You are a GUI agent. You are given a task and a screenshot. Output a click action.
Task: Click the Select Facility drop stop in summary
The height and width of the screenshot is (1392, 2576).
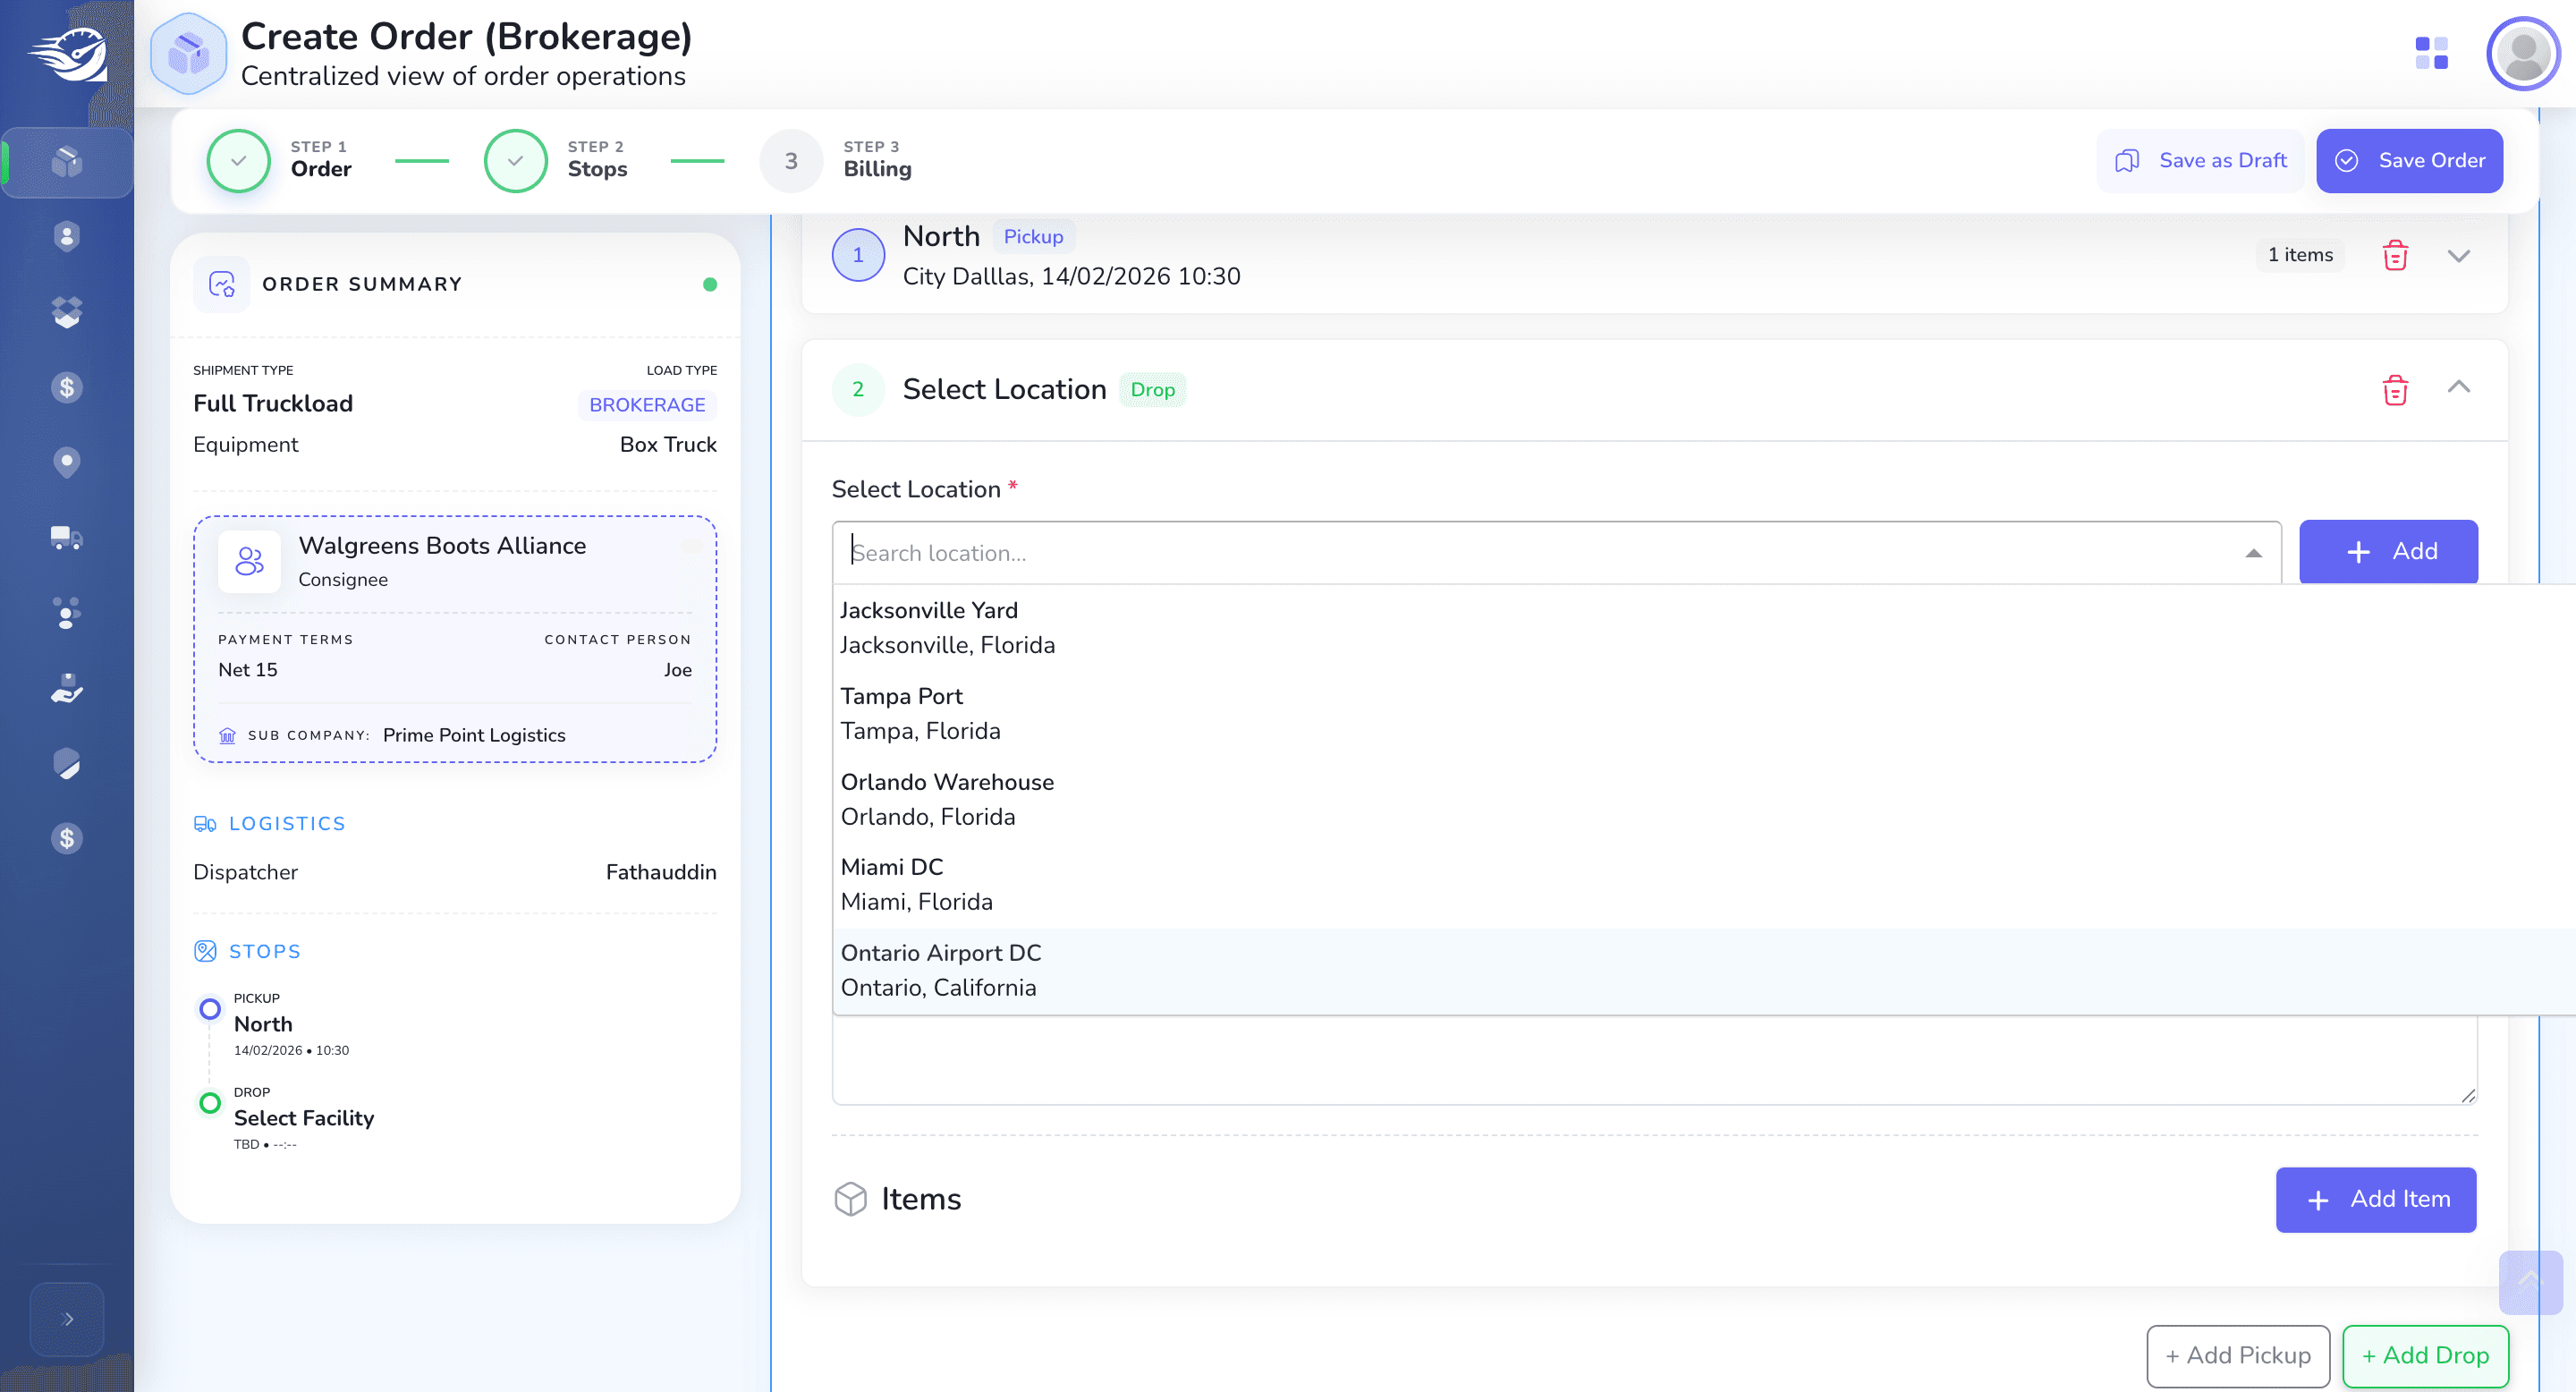pyautogui.click(x=304, y=1119)
